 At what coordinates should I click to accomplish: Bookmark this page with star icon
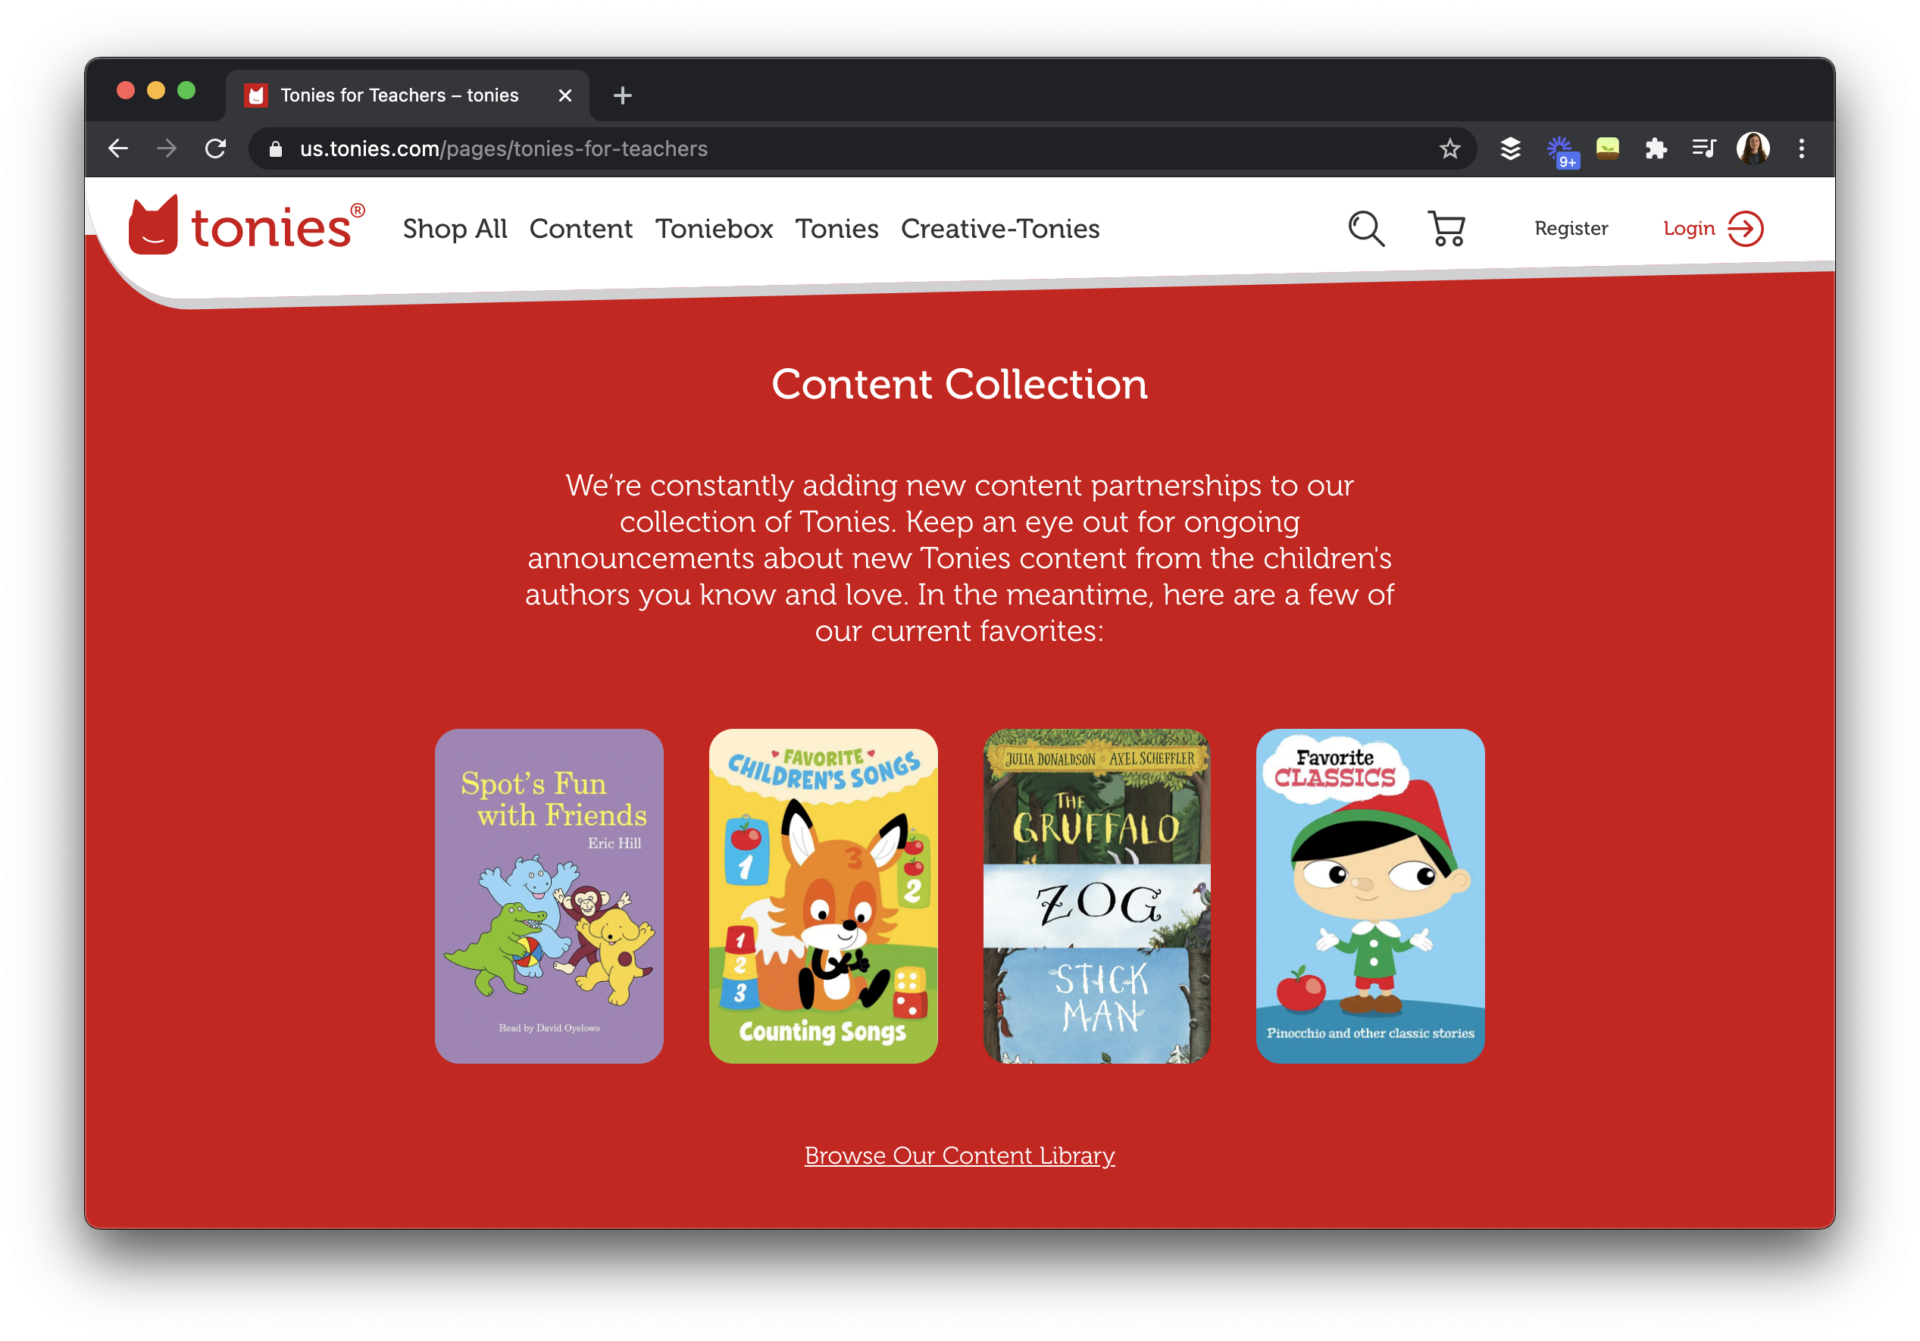click(x=1449, y=149)
